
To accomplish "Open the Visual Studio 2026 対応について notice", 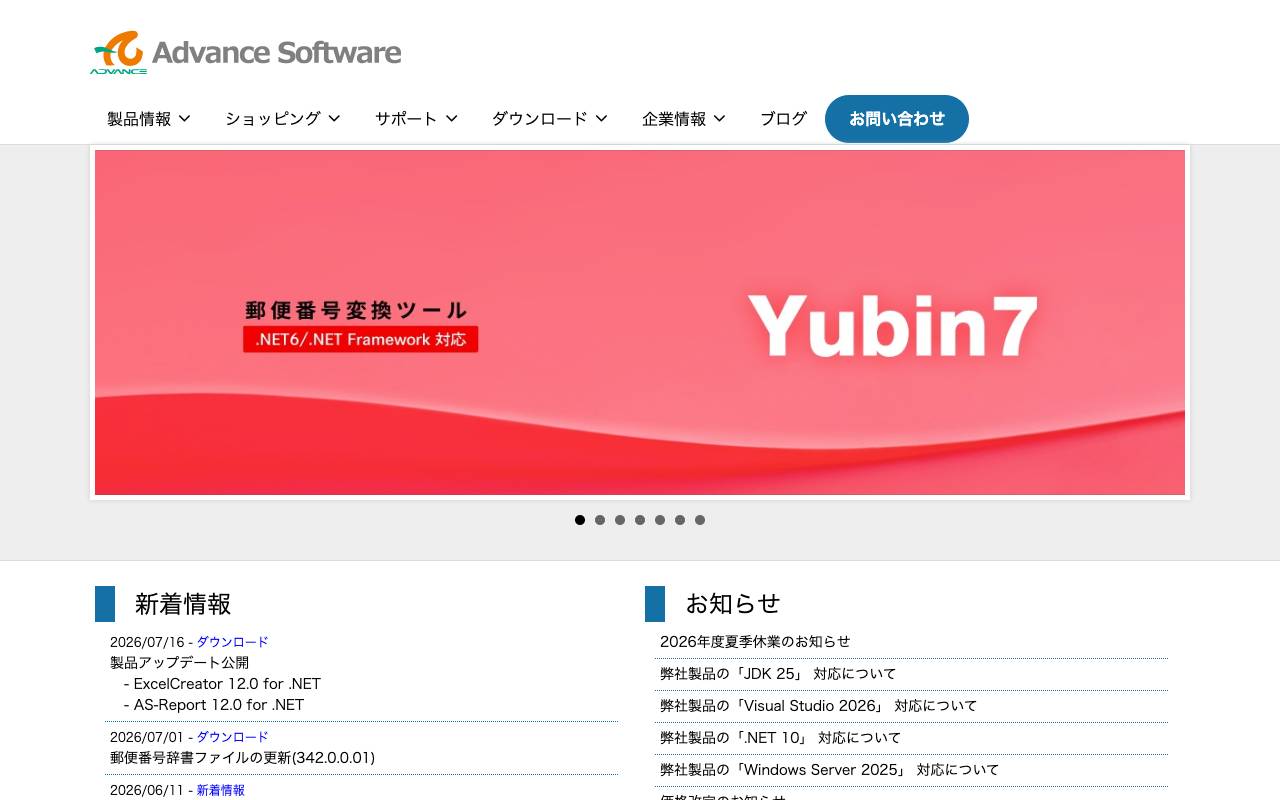I will pos(819,705).
